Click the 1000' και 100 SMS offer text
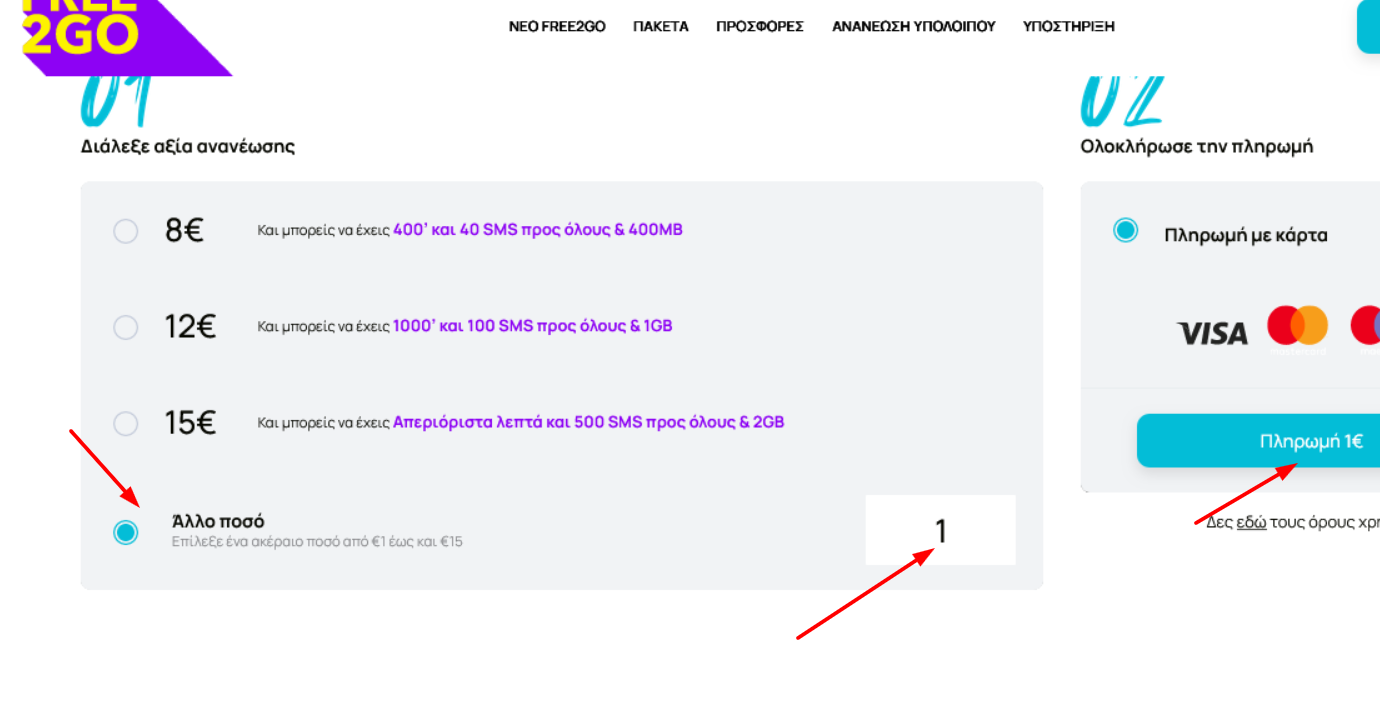Viewport: 1380px width, 728px height. click(533, 325)
